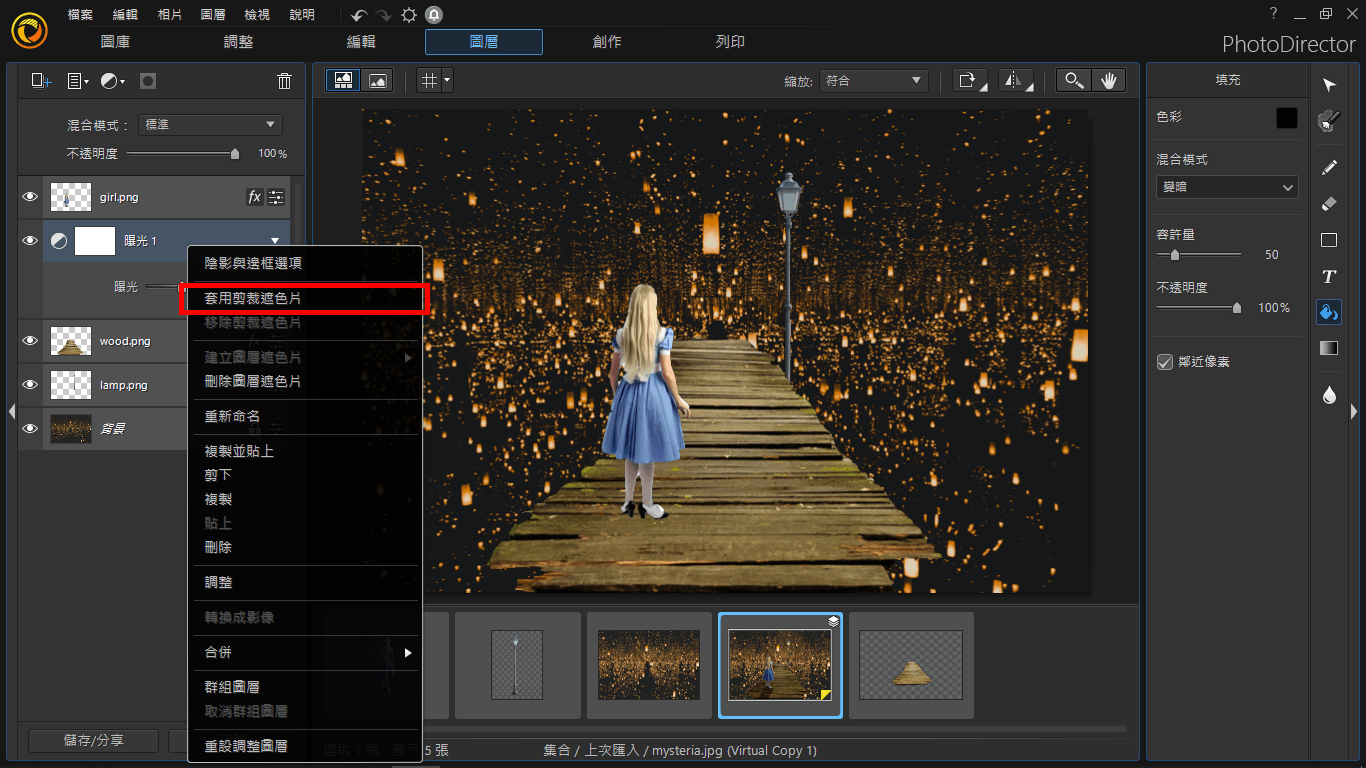1366x768 pixels.
Task: Click the new layer icon
Action: coord(41,81)
